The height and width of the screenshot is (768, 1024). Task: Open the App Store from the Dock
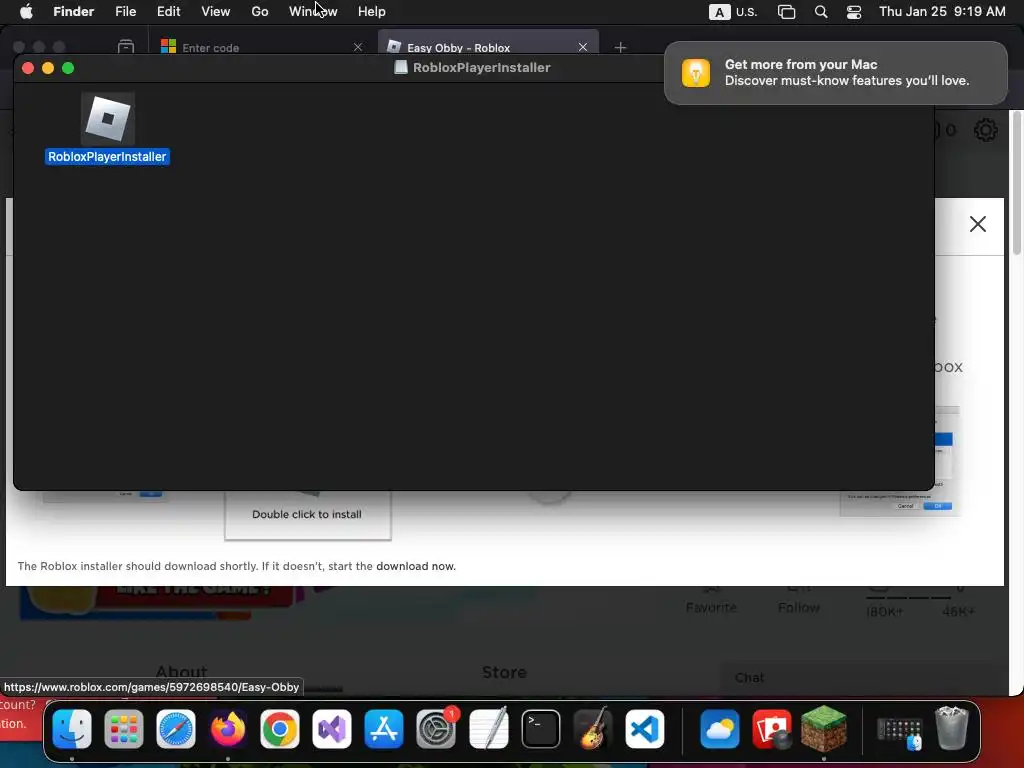click(x=384, y=729)
